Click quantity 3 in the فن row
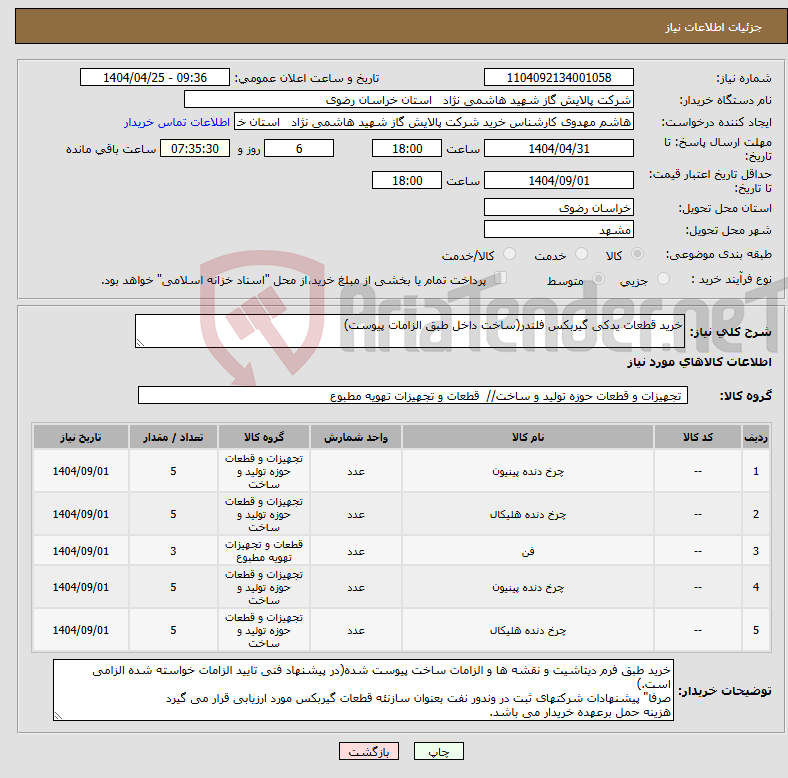The image size is (788, 778). click(173, 551)
